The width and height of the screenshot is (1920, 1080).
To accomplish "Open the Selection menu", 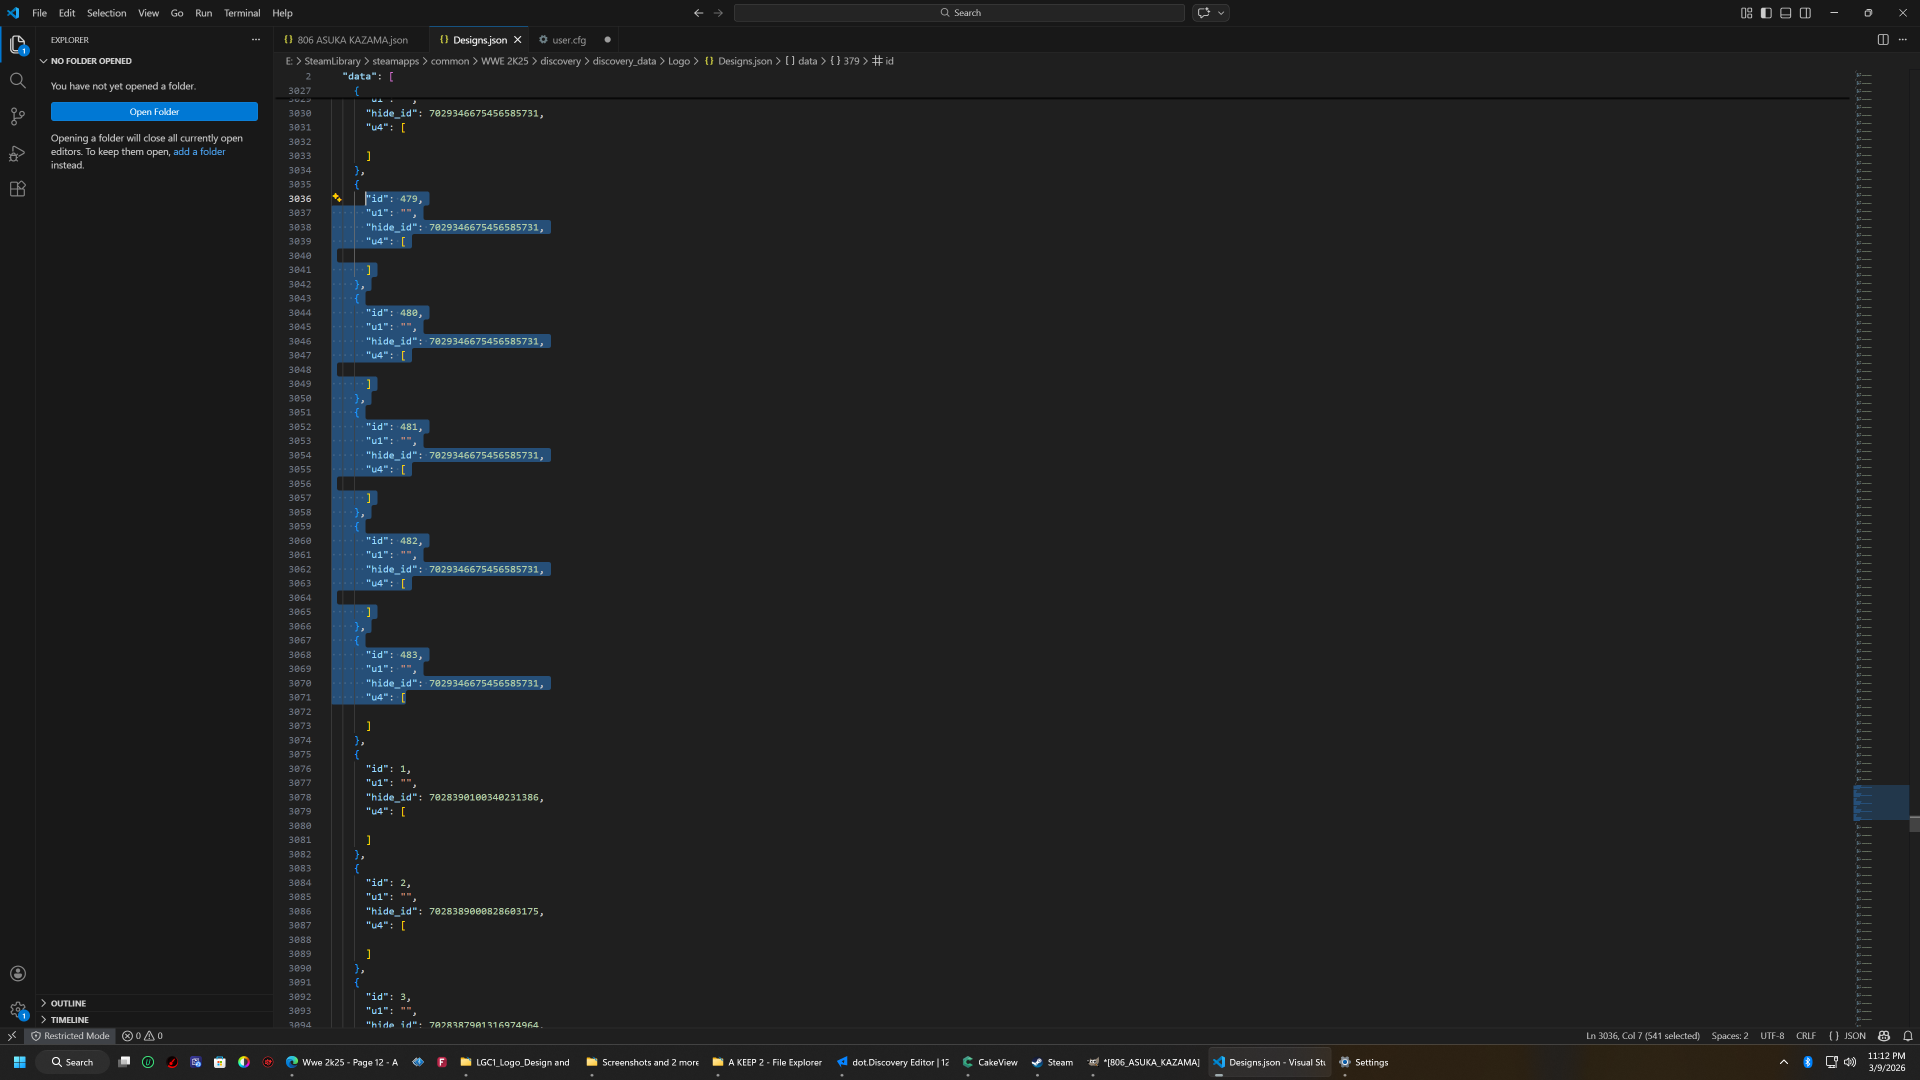I will [106, 13].
